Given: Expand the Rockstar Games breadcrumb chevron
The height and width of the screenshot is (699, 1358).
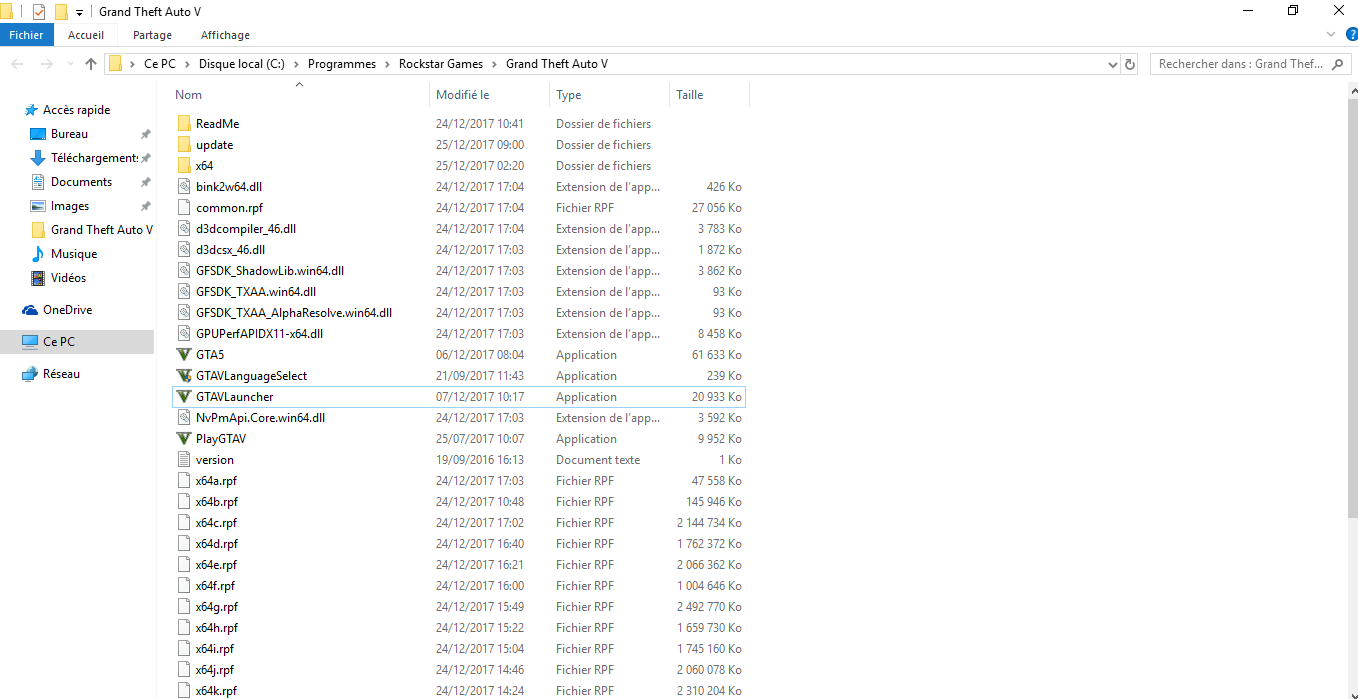Looking at the screenshot, I should tap(495, 64).
